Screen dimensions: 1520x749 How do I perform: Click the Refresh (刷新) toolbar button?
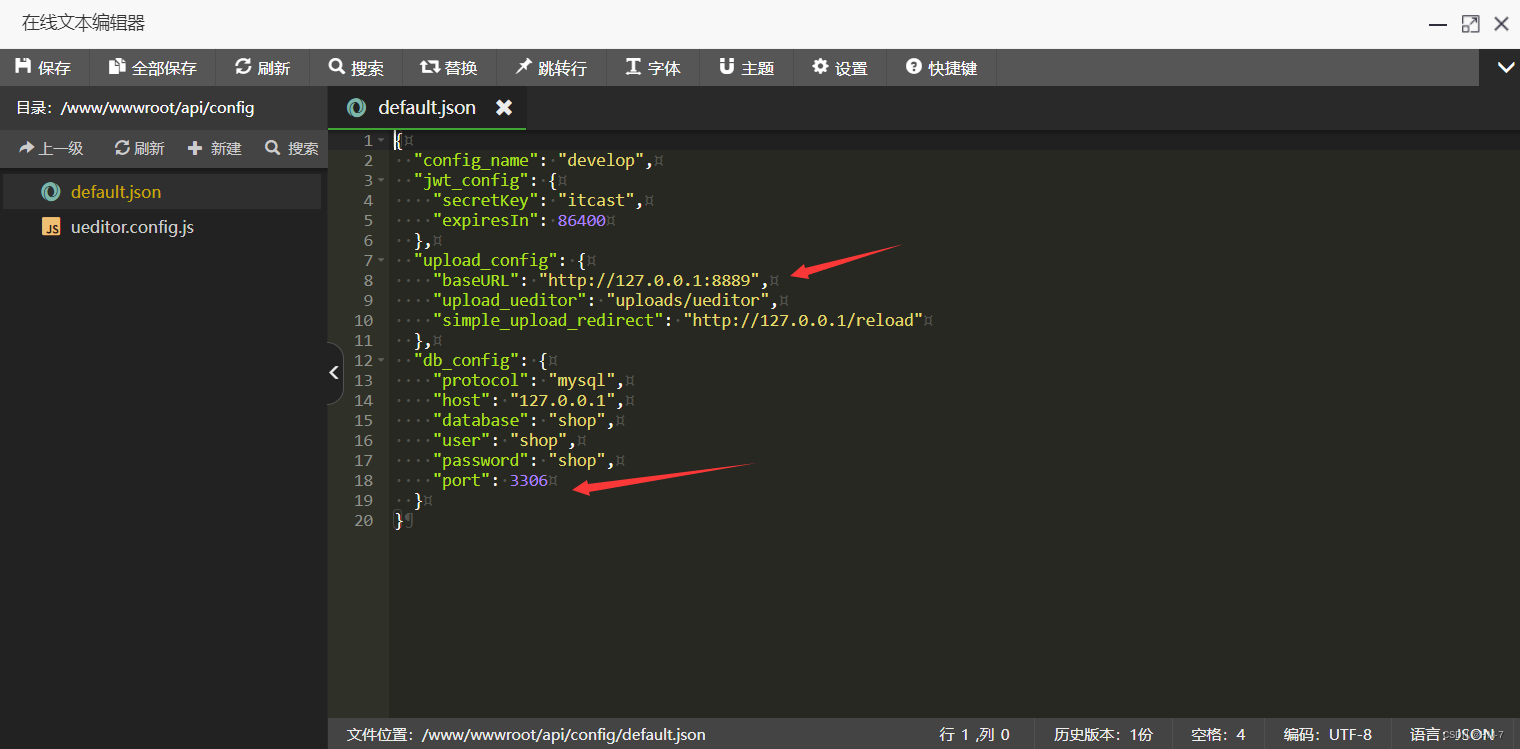(263, 68)
